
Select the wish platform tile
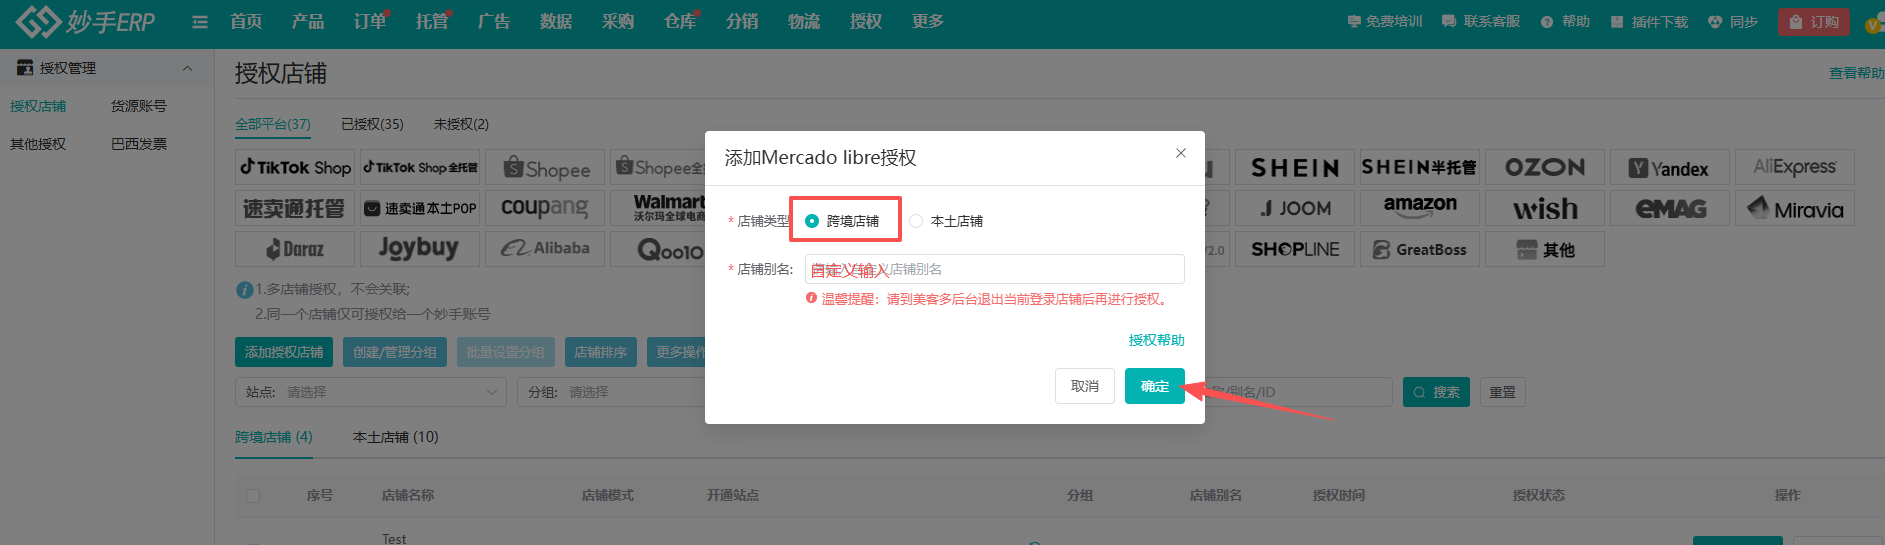[x=1545, y=208]
